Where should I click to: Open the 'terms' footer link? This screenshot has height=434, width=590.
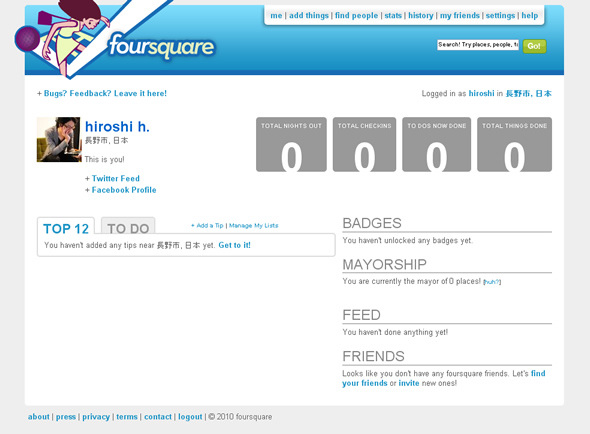tap(127, 417)
